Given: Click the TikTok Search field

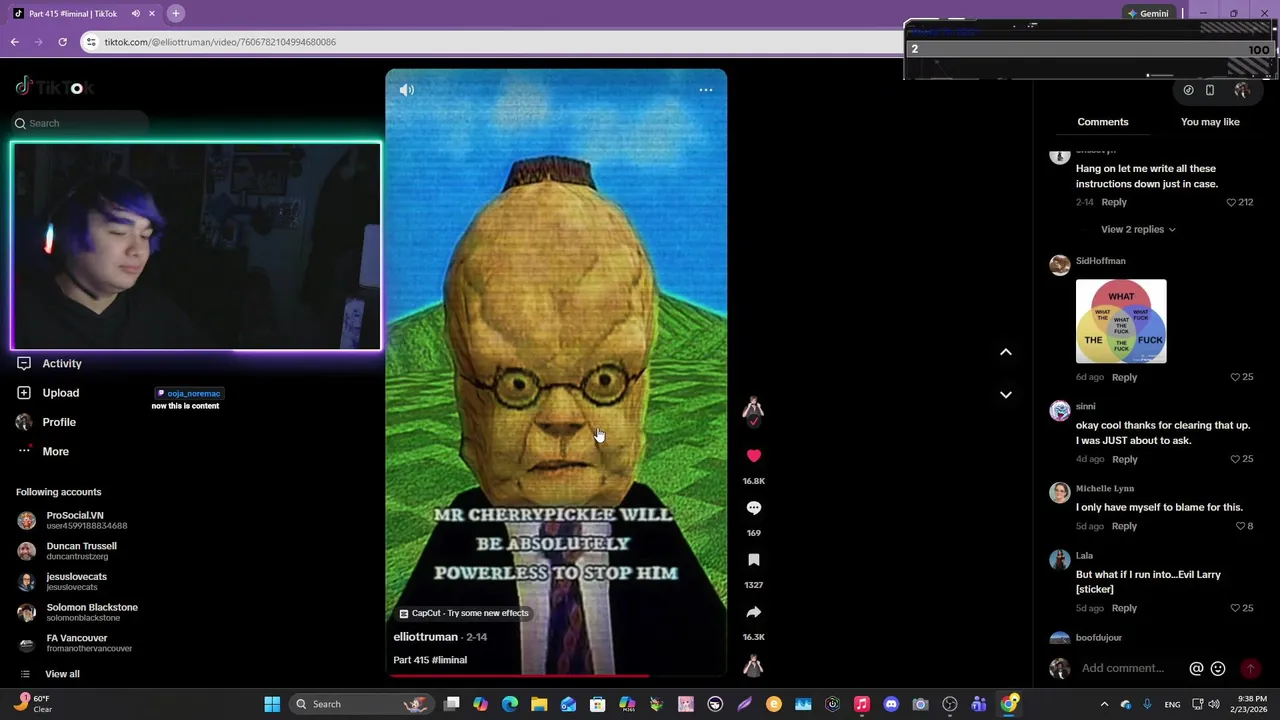Looking at the screenshot, I should (x=80, y=123).
